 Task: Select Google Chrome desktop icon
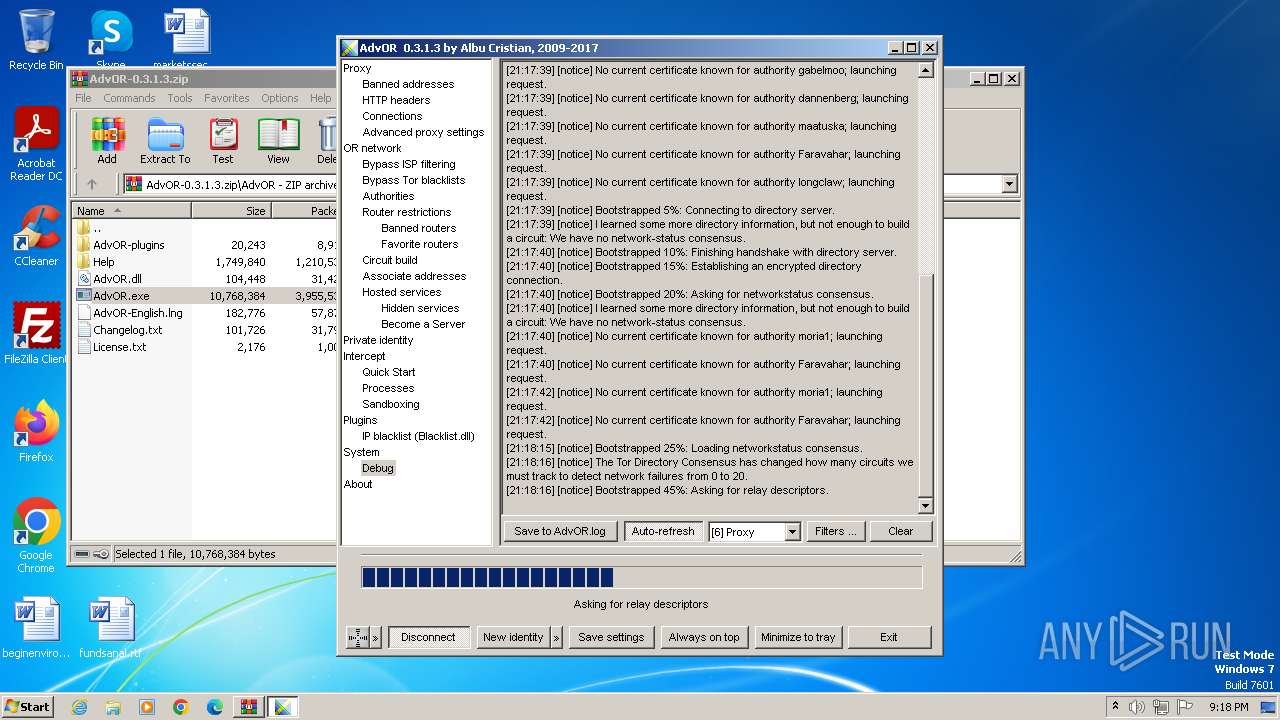click(36, 536)
